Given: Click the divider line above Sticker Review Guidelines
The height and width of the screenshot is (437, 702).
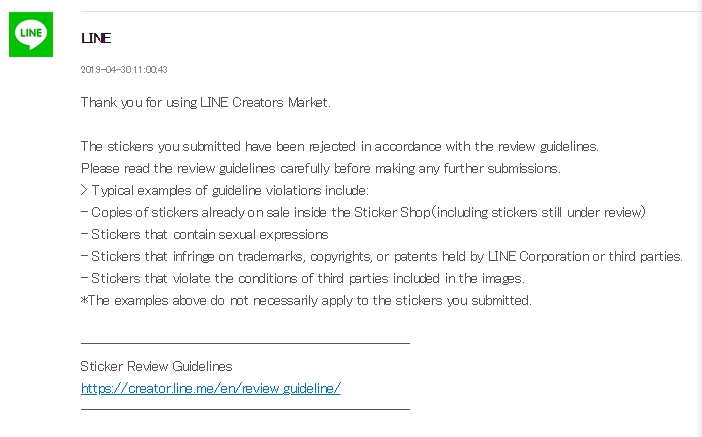Looking at the screenshot, I should (x=245, y=343).
